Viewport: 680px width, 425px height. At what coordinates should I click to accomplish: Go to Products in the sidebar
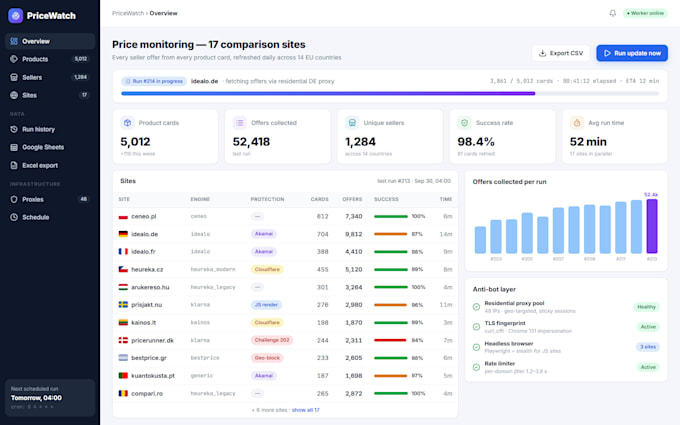tap(50, 59)
